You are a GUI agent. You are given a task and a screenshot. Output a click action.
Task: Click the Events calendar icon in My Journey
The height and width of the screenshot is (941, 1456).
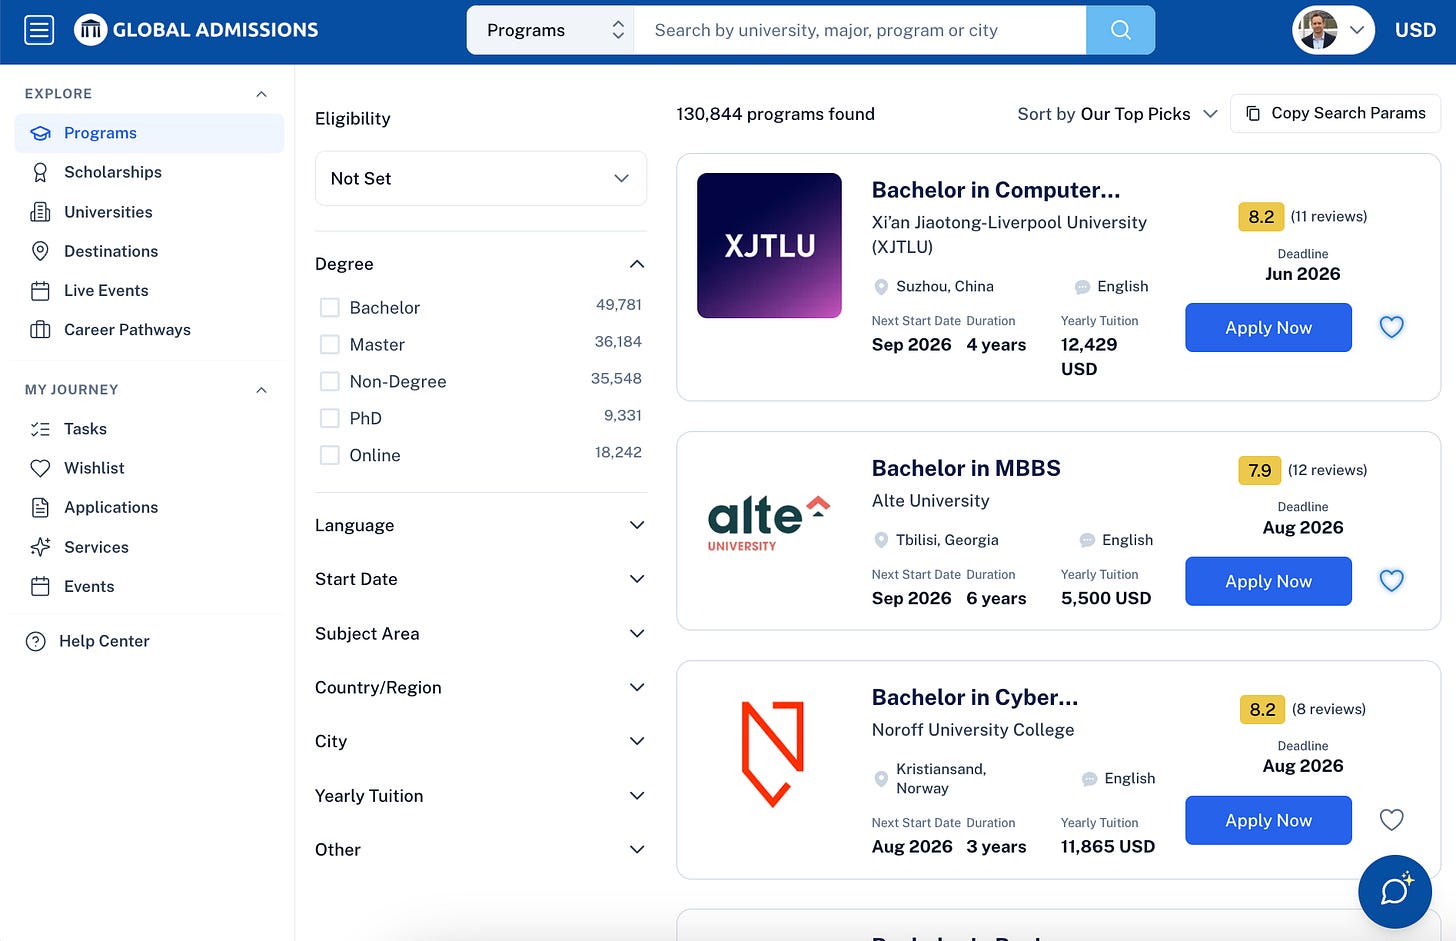[40, 587]
